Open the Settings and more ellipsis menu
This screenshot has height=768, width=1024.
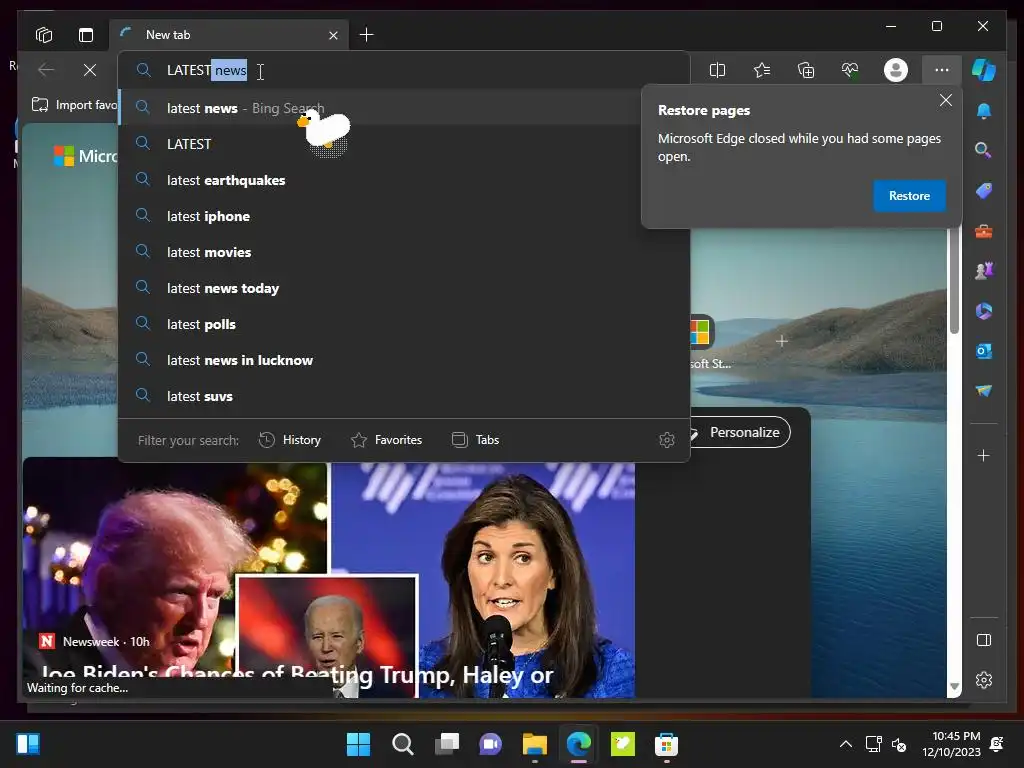[941, 70]
